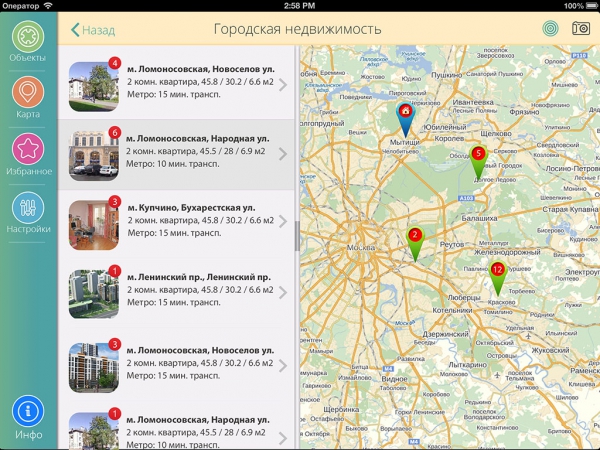Open the Карта map section
The image size is (600, 450).
pyautogui.click(x=28, y=92)
